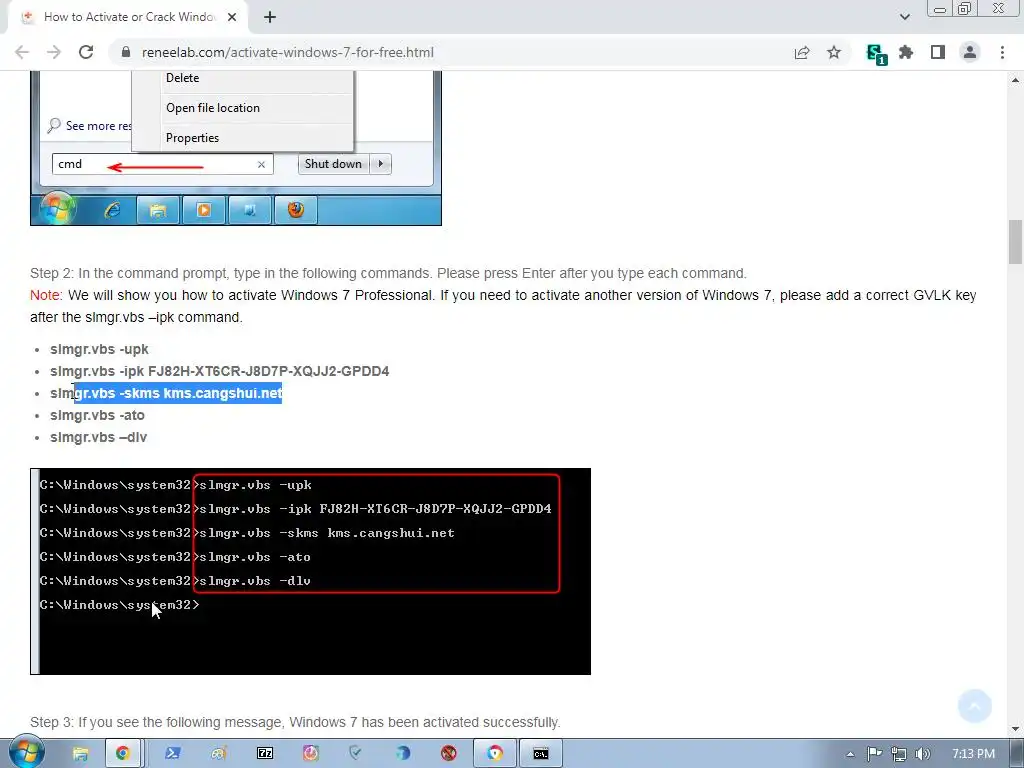Click the slmgr.vbs -upk bullet line
Screen dimensions: 1024x768
pyautogui.click(x=99, y=349)
